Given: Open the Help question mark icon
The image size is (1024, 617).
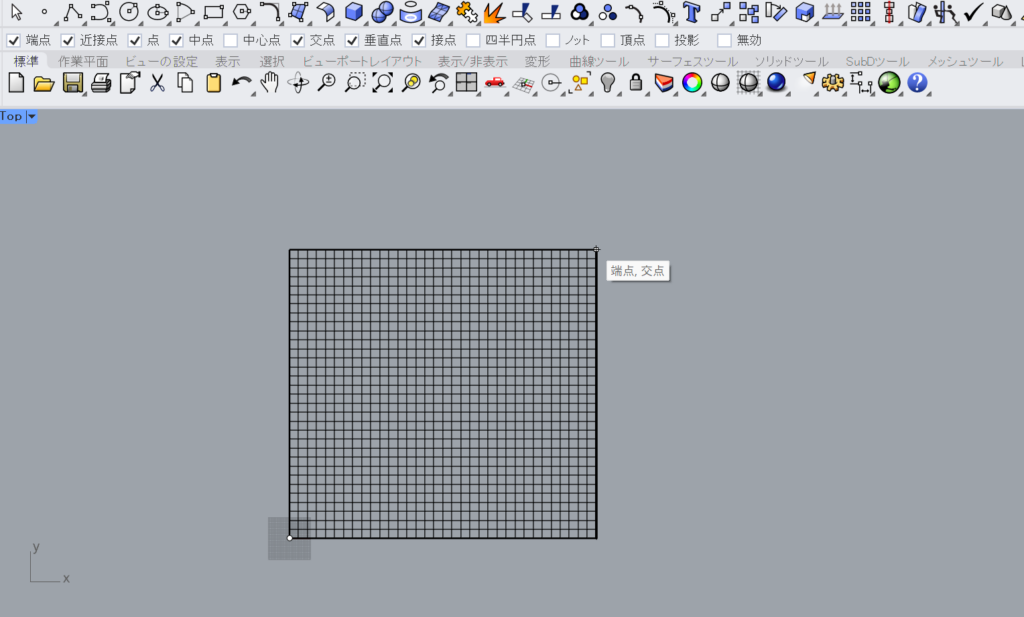Looking at the screenshot, I should (x=917, y=83).
